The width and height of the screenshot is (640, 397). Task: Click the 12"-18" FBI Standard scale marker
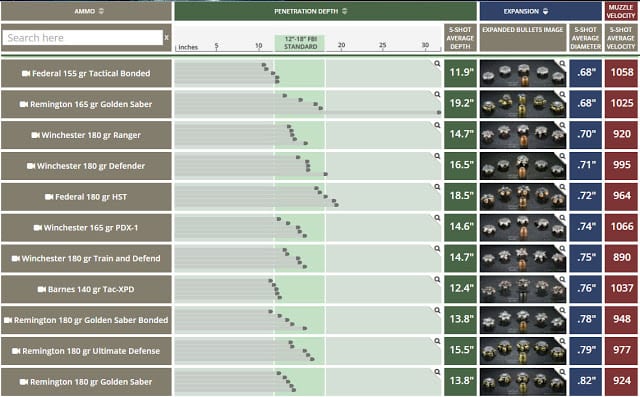tap(300, 43)
